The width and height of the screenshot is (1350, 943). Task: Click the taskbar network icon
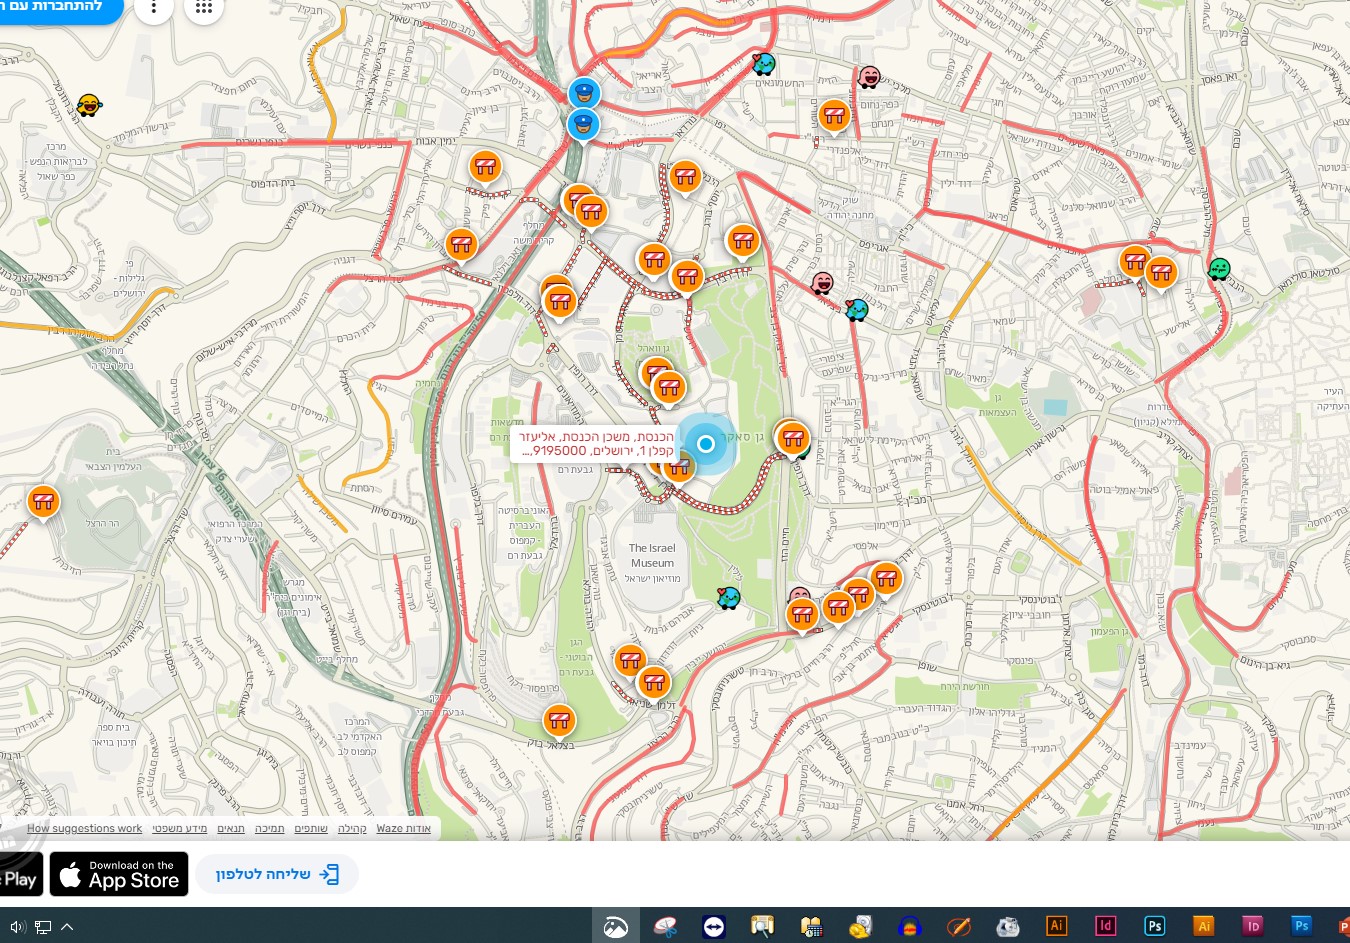(x=43, y=927)
